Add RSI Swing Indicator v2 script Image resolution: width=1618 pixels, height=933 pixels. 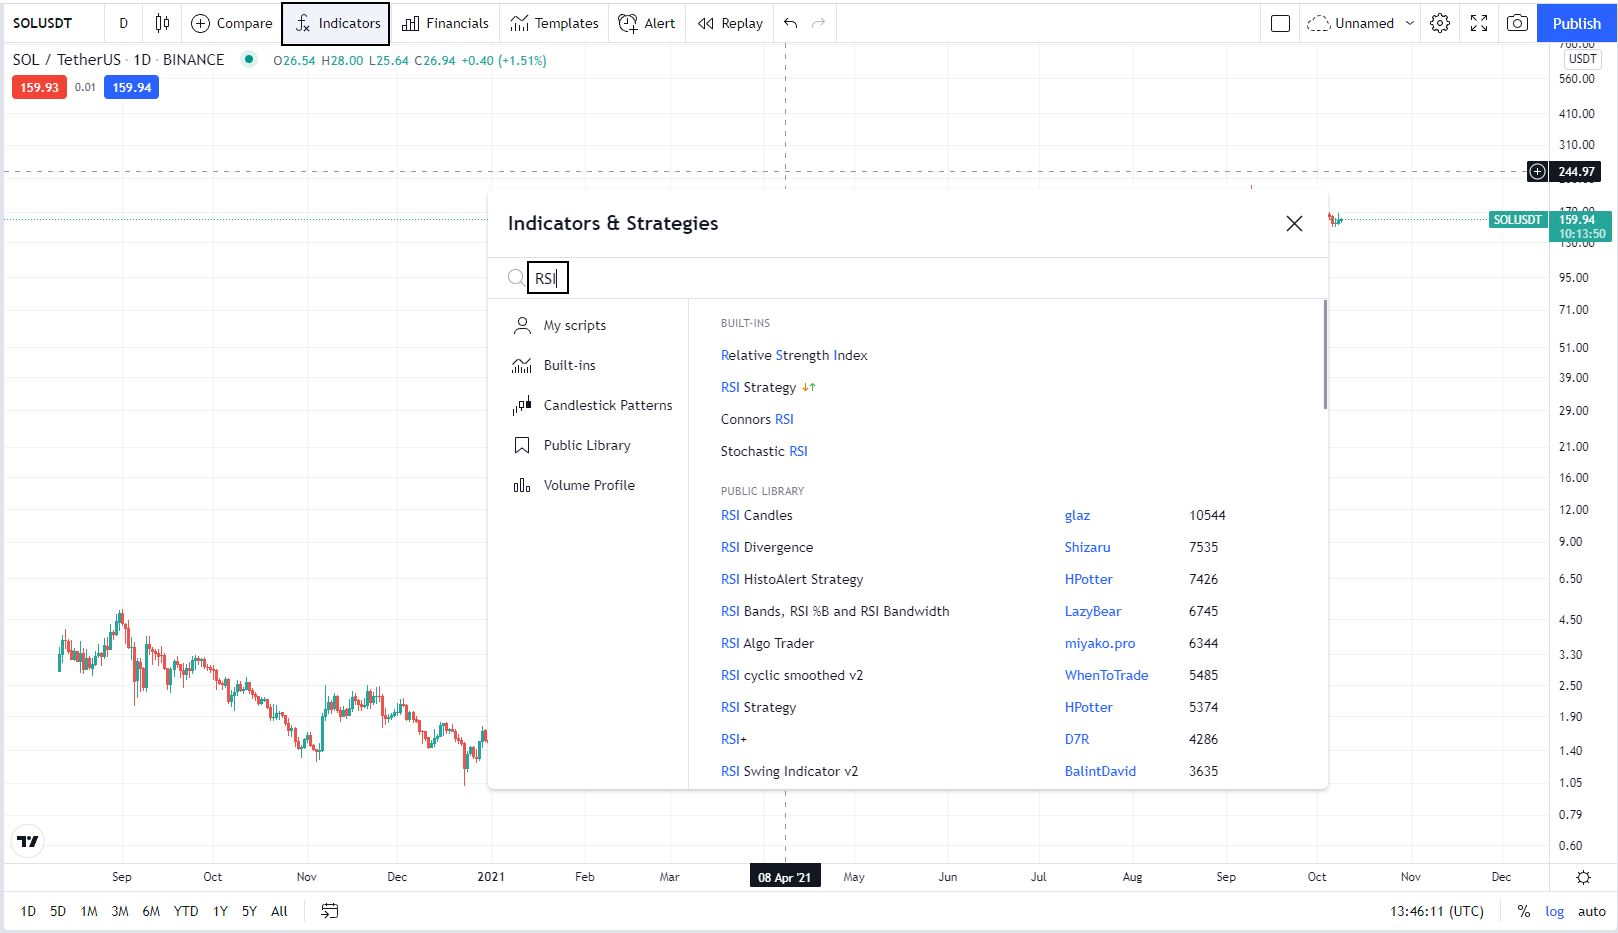[789, 771]
